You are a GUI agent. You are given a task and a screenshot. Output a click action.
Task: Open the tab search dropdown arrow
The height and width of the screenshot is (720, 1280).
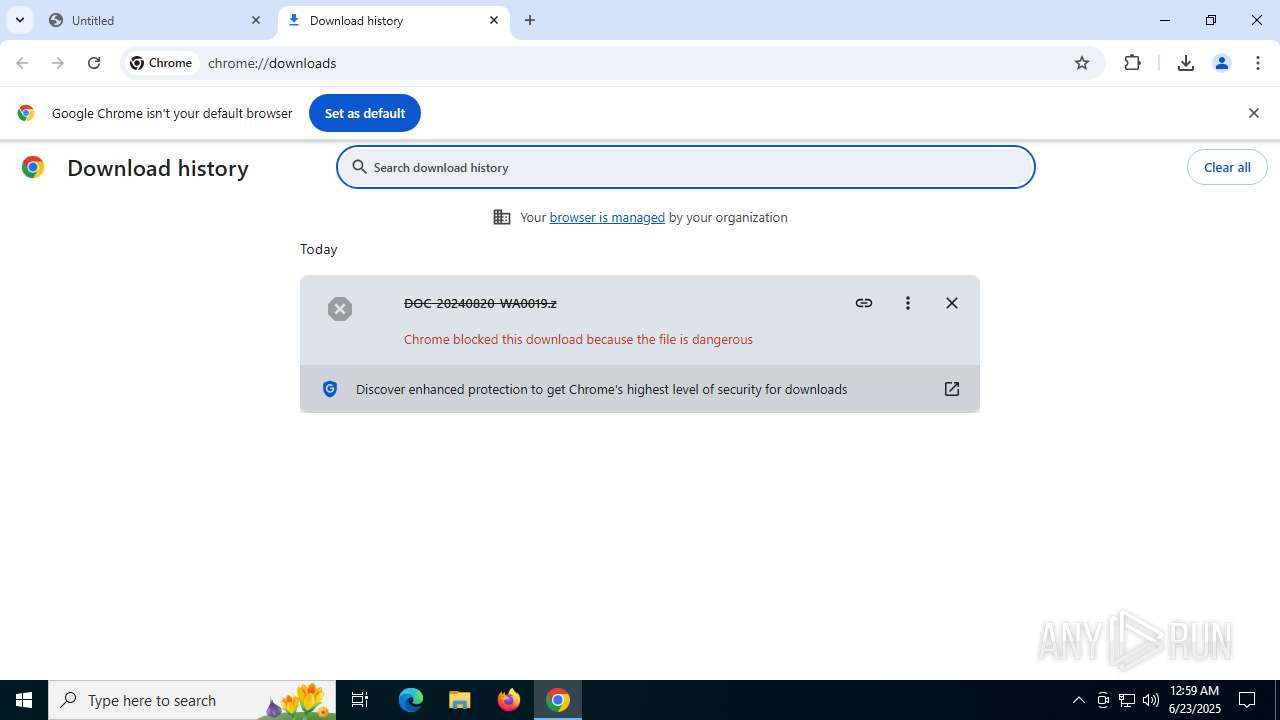coord(19,20)
